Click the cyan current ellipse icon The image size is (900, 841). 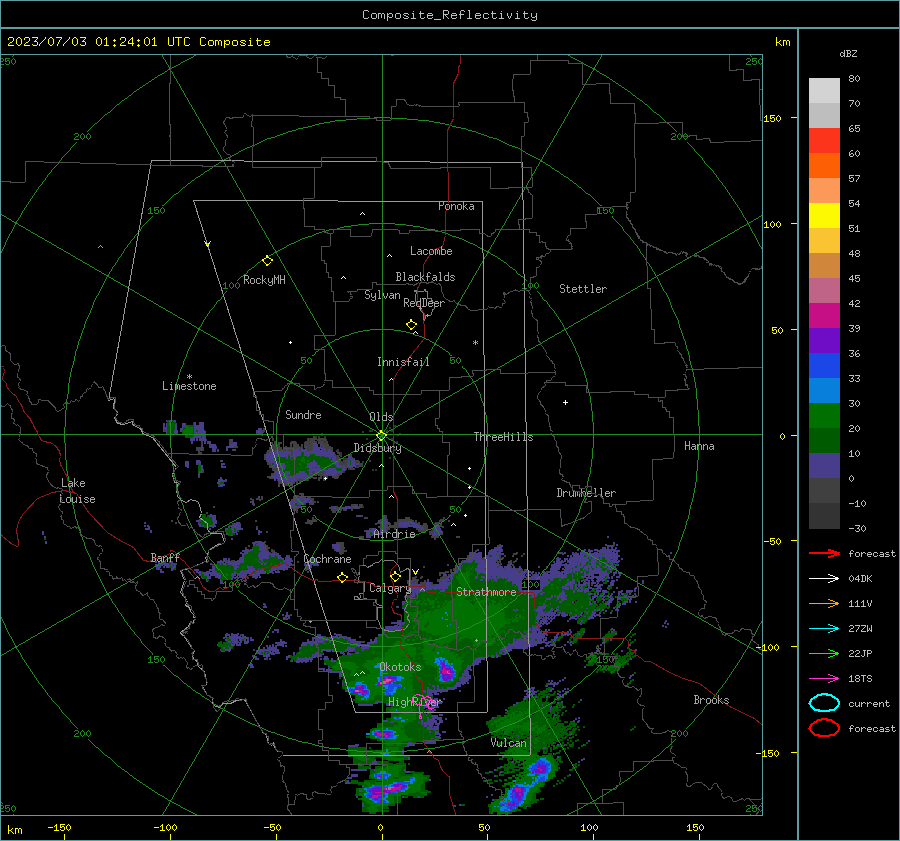pos(824,703)
